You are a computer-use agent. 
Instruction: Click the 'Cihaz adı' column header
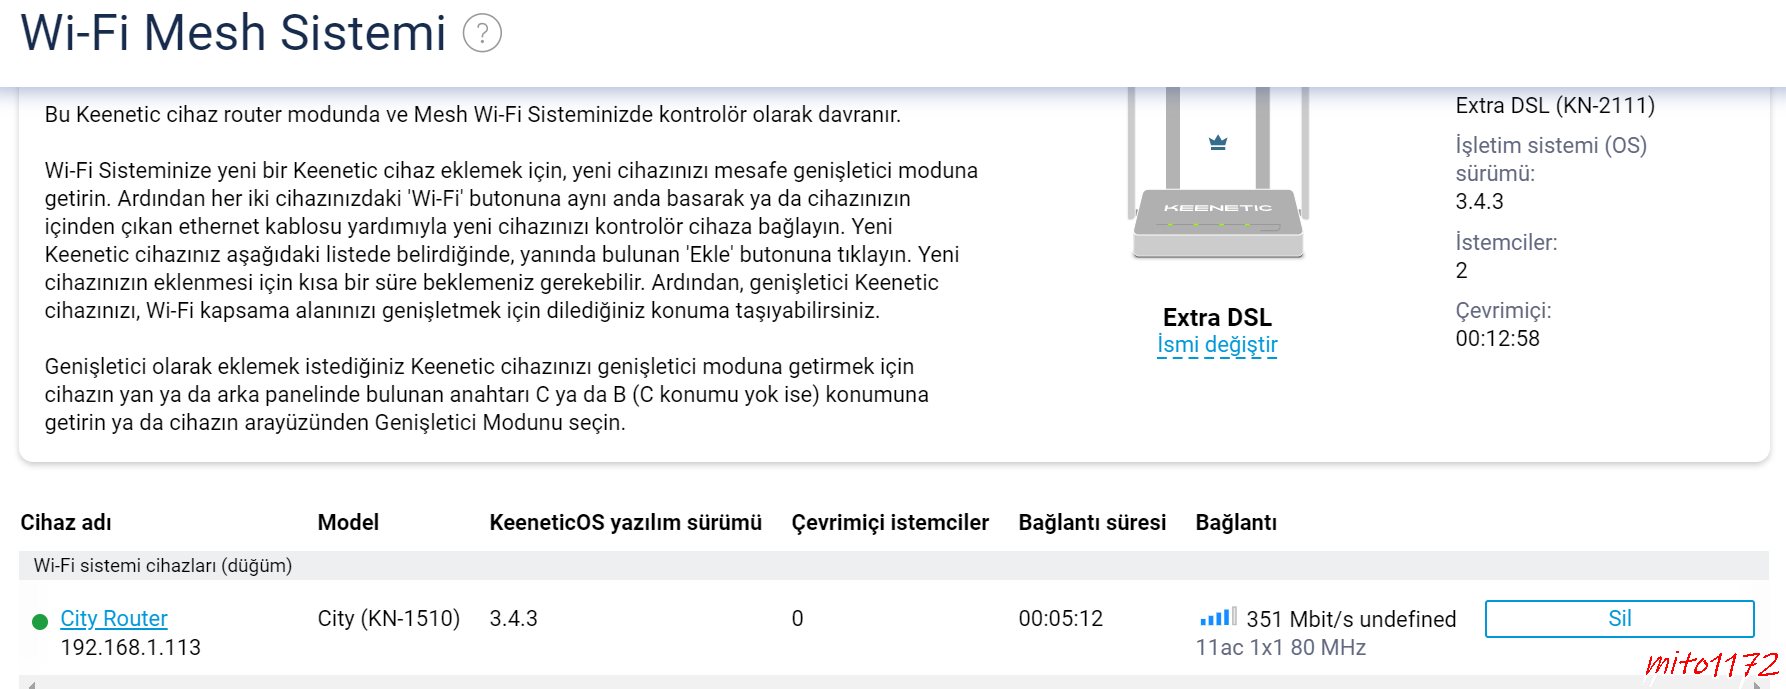point(66,522)
